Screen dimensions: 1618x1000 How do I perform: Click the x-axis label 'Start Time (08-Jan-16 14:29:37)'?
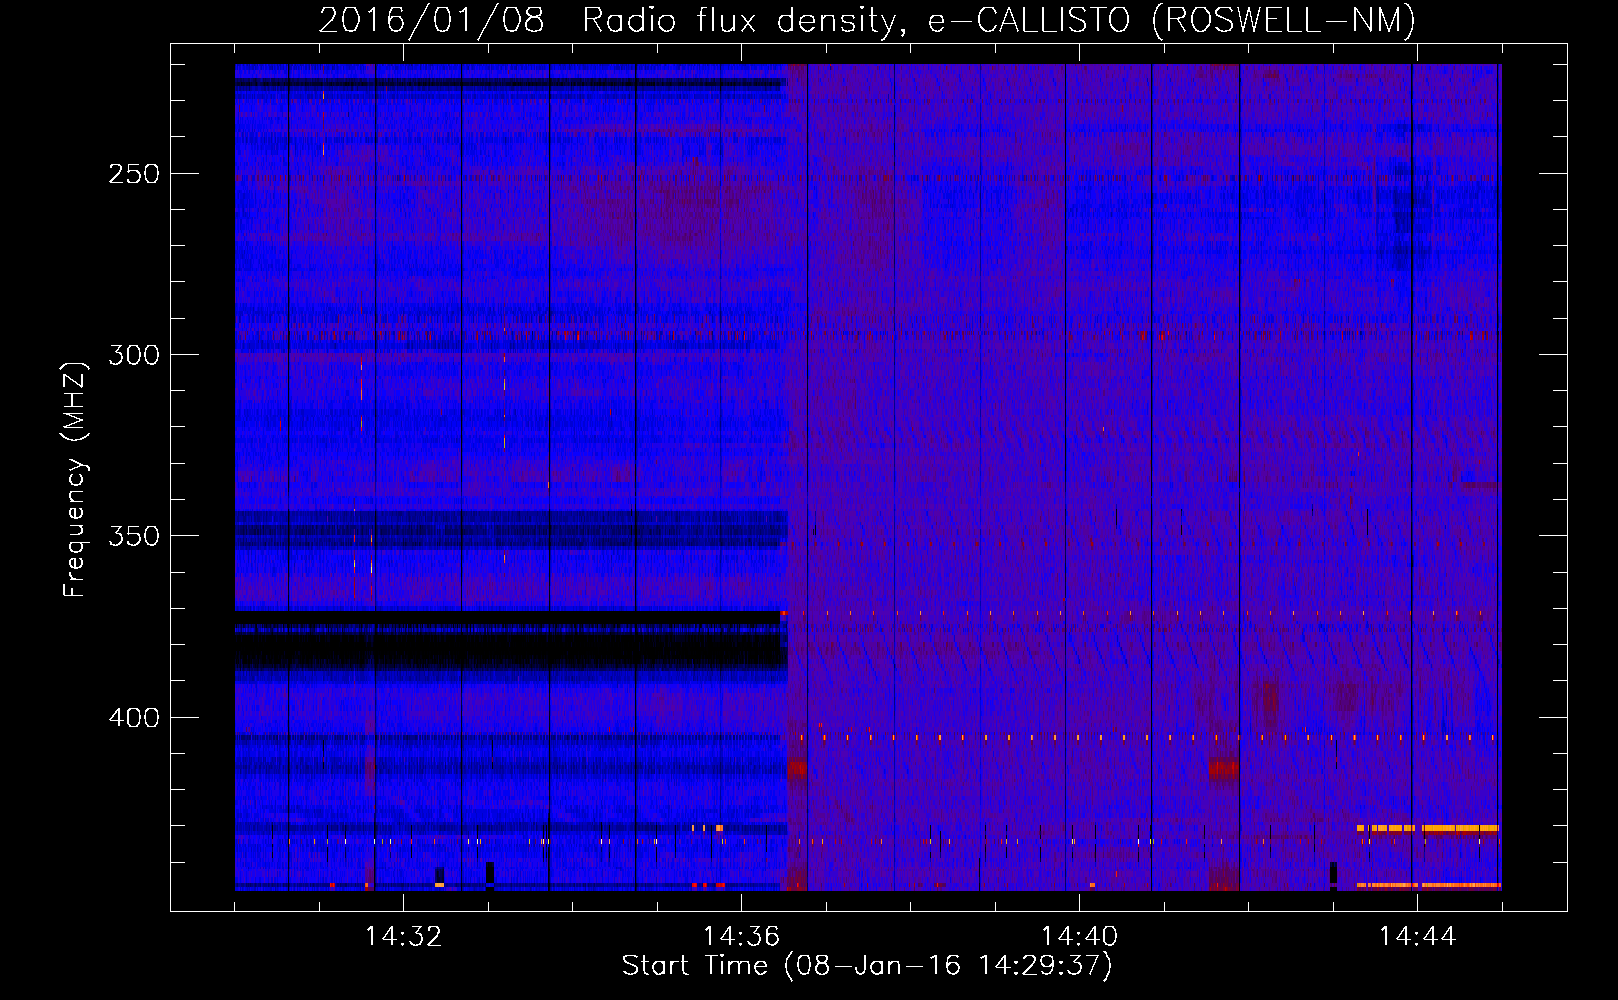click(867, 966)
